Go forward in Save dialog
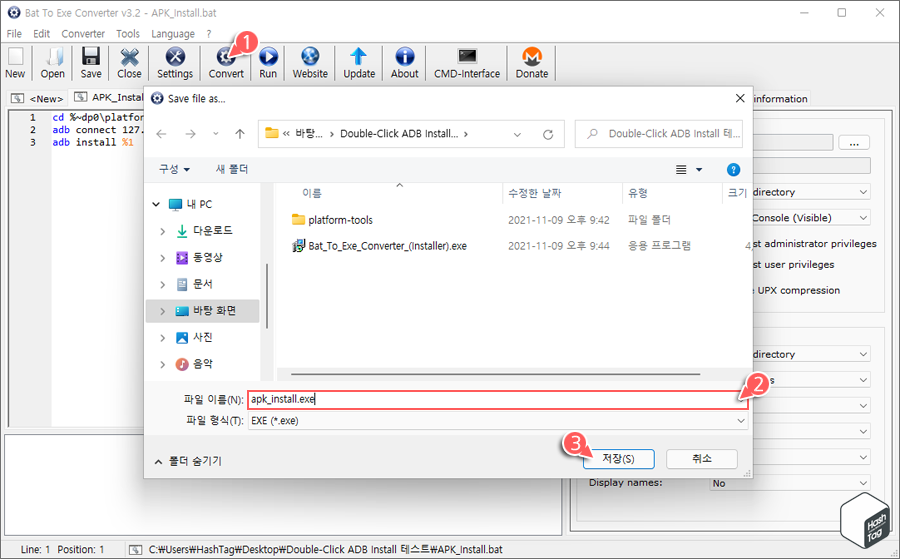Screen dimensions: 900x559 pyautogui.click(x=190, y=134)
